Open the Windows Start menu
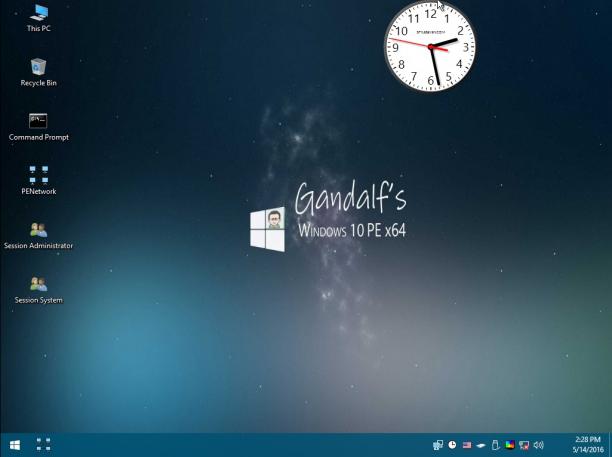The width and height of the screenshot is (612, 457). click(x=15, y=445)
